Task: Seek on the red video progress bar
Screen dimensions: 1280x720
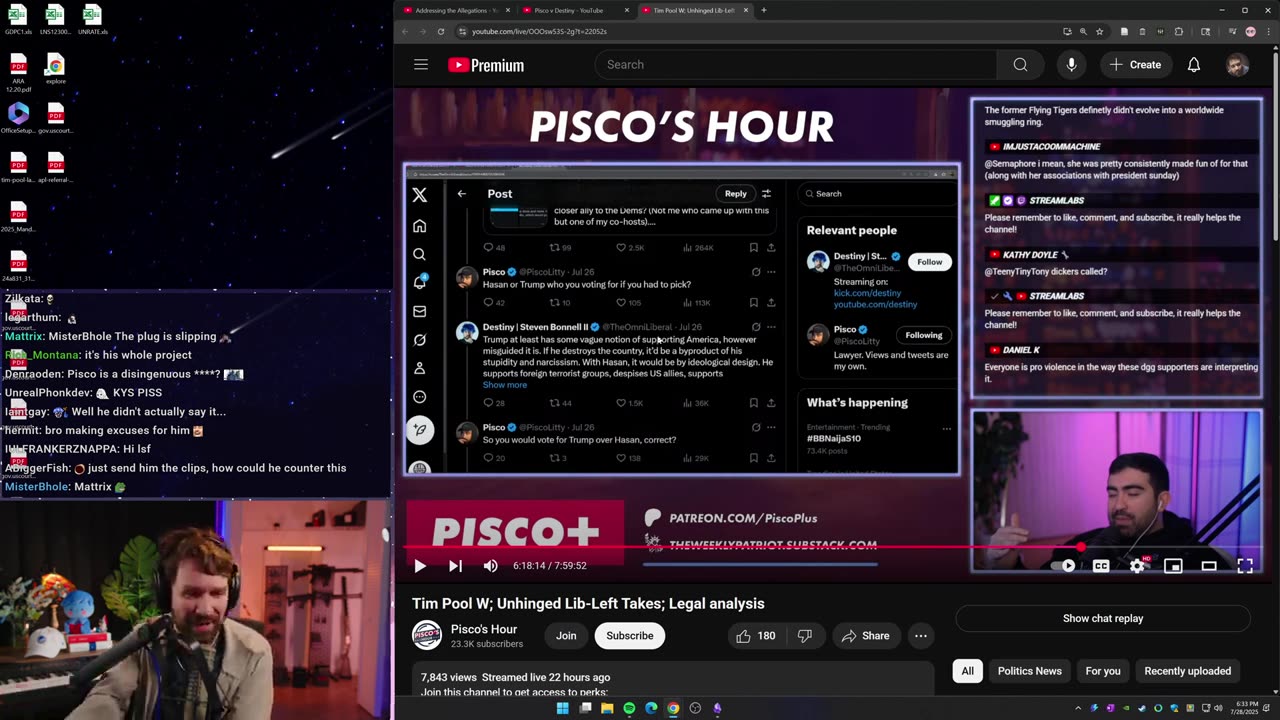Action: (x=833, y=548)
